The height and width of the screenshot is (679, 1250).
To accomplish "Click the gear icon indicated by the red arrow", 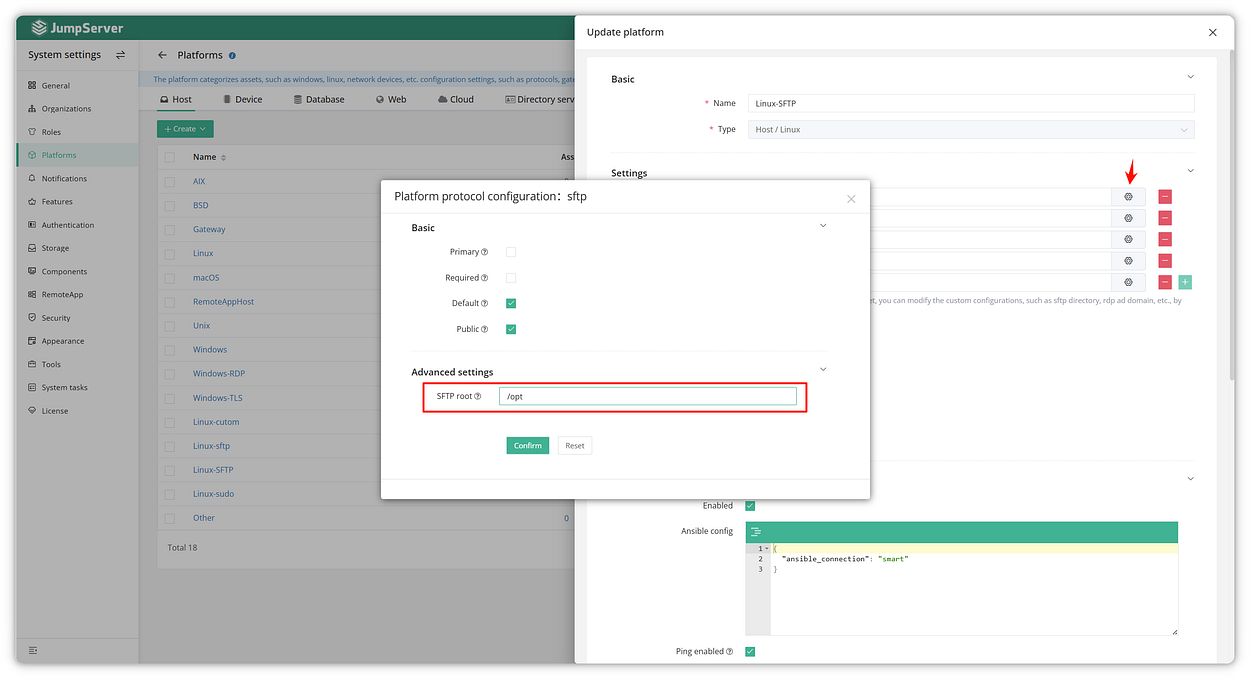I will click(x=1128, y=198).
